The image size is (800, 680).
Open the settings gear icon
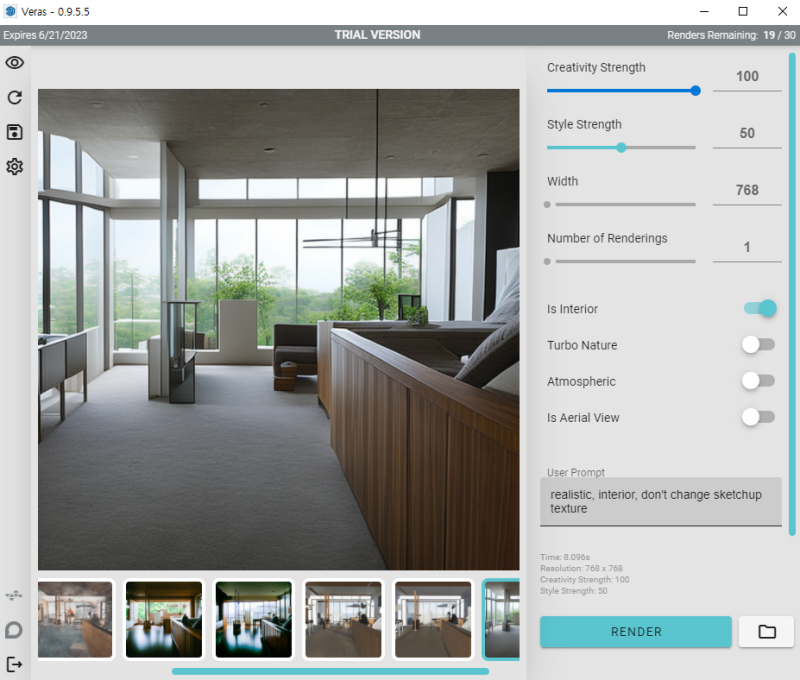(15, 166)
